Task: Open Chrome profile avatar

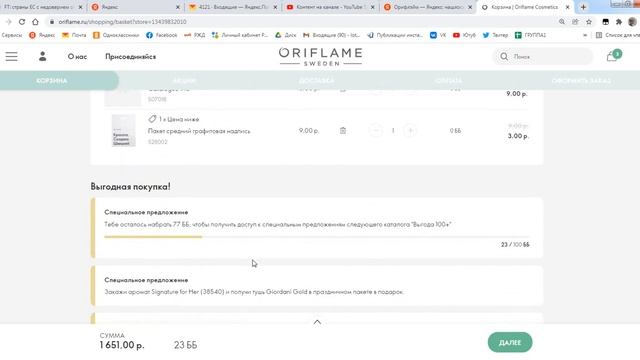Action: click(x=632, y=22)
